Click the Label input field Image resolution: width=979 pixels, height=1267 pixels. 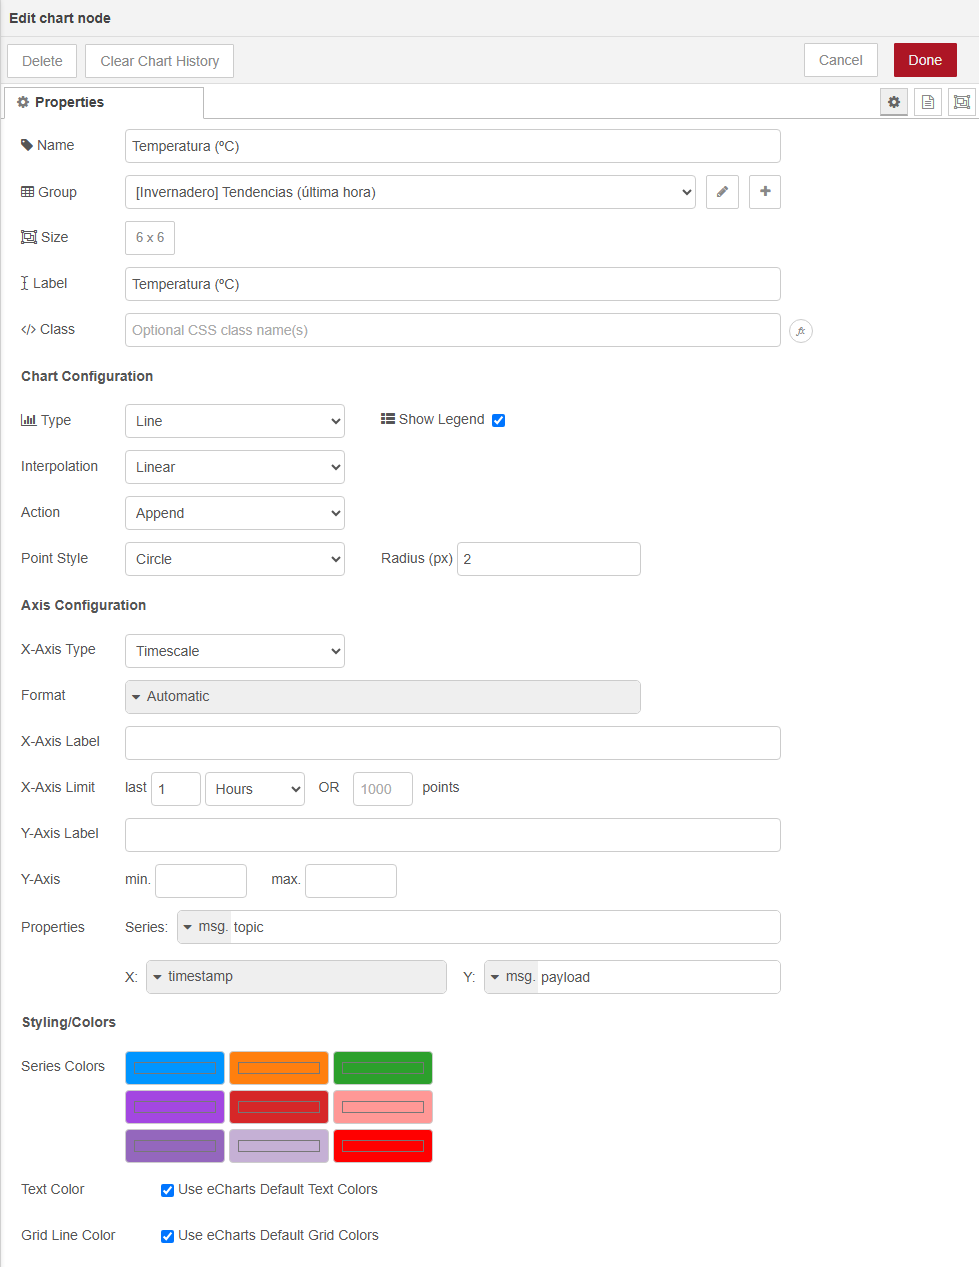[x=453, y=284]
